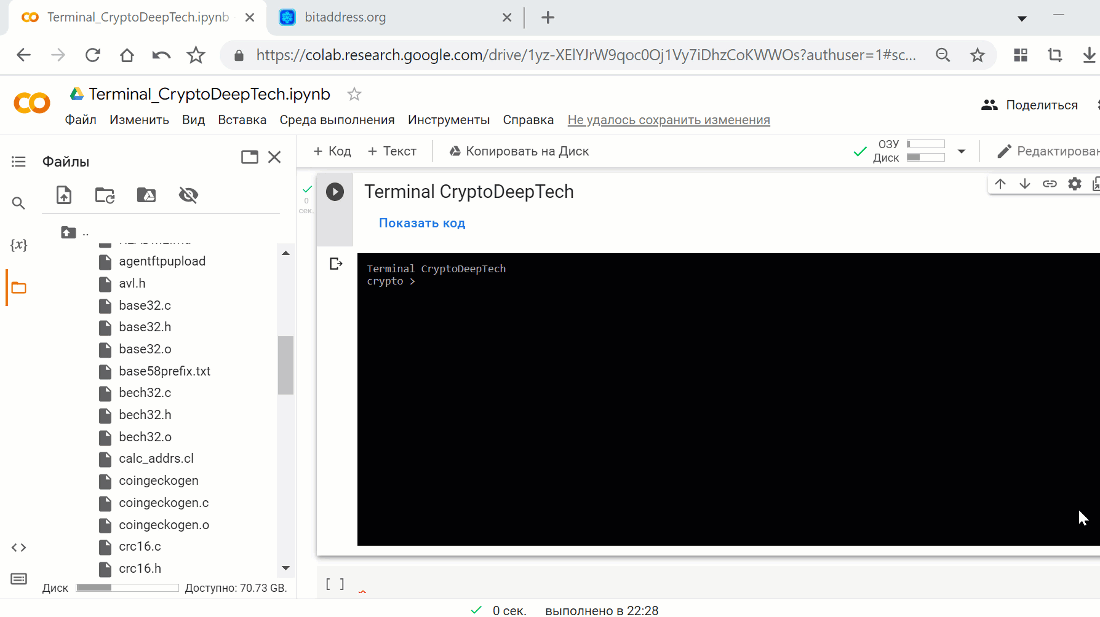Viewport: 1100px width, 617px height.
Task: Go up to parent folder
Action: pos(68,232)
